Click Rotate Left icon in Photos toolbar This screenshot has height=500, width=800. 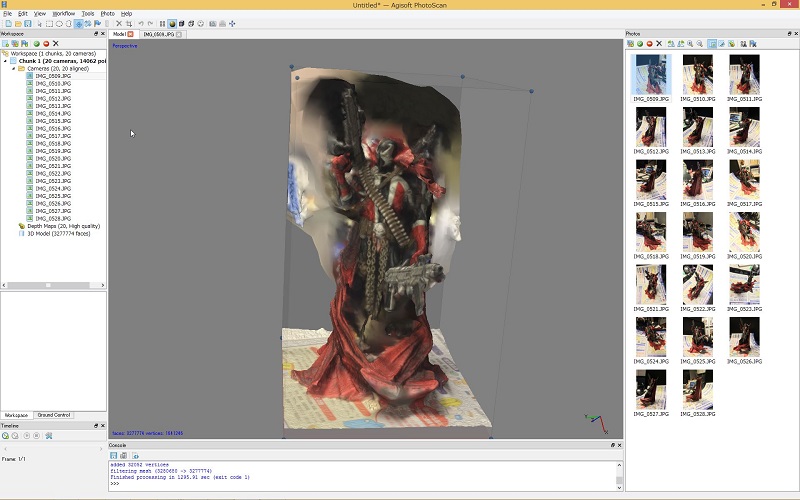tap(671, 44)
